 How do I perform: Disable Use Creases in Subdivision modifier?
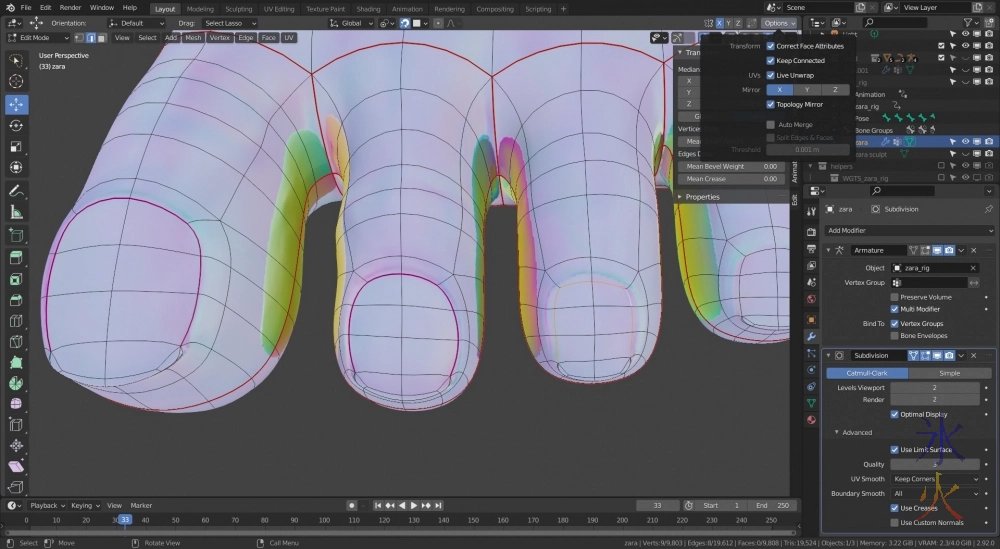click(894, 508)
